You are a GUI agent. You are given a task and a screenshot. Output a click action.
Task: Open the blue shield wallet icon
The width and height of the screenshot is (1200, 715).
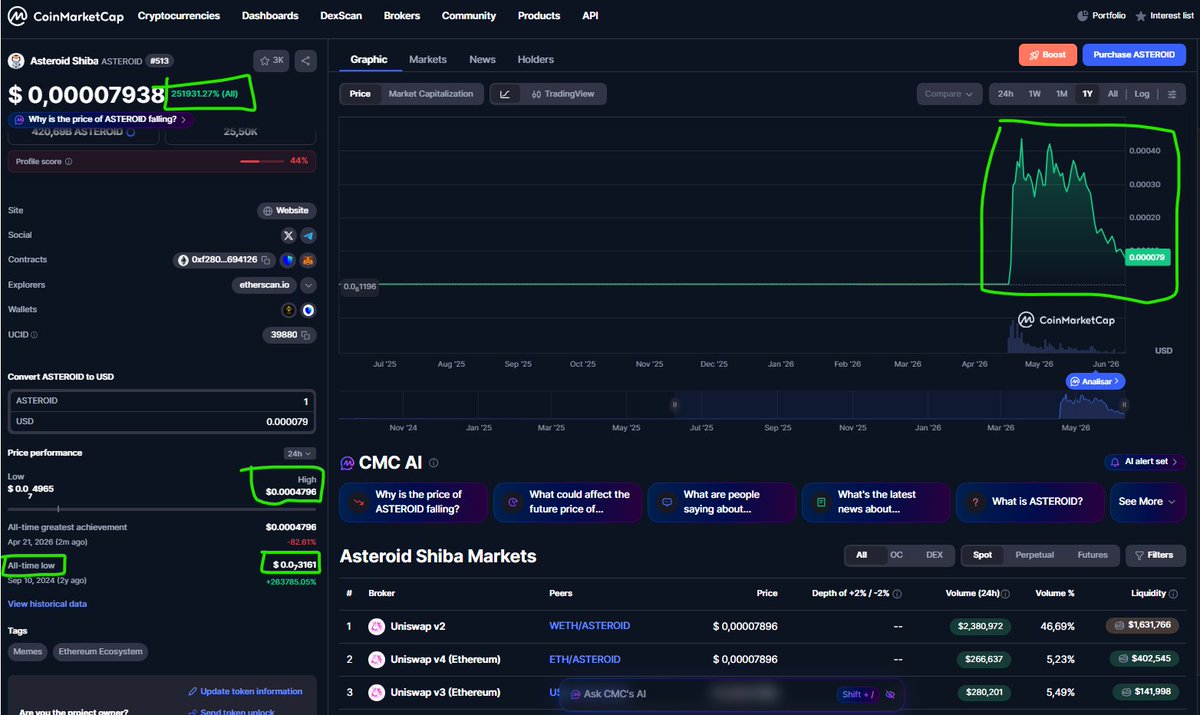tap(308, 310)
